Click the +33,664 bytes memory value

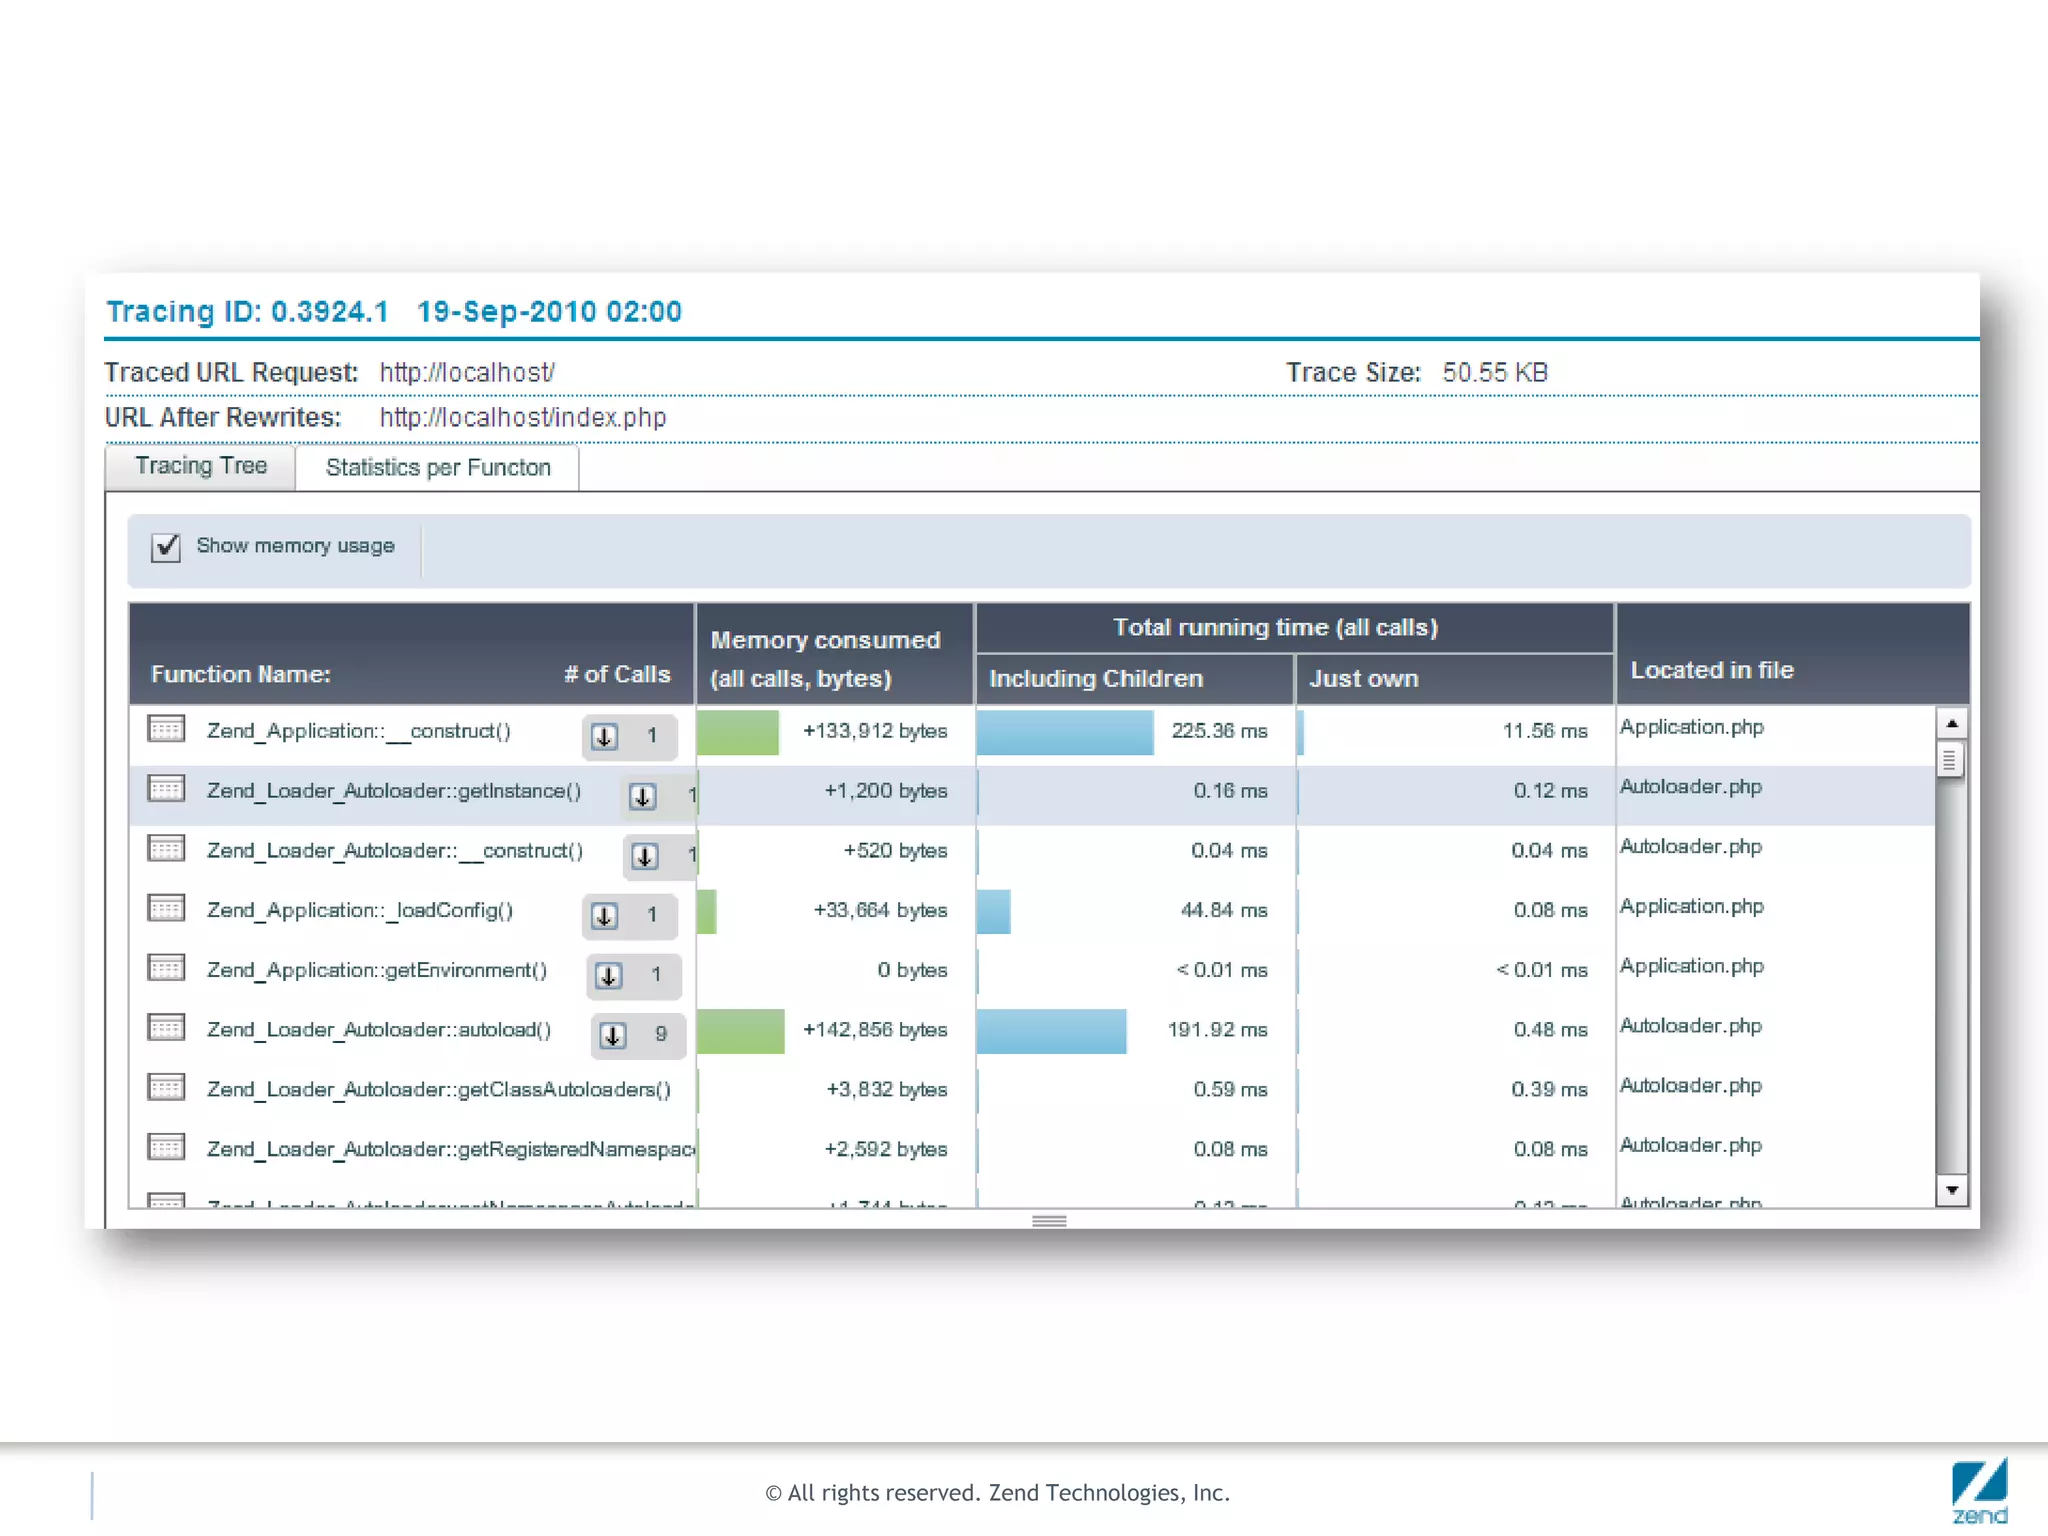click(880, 910)
